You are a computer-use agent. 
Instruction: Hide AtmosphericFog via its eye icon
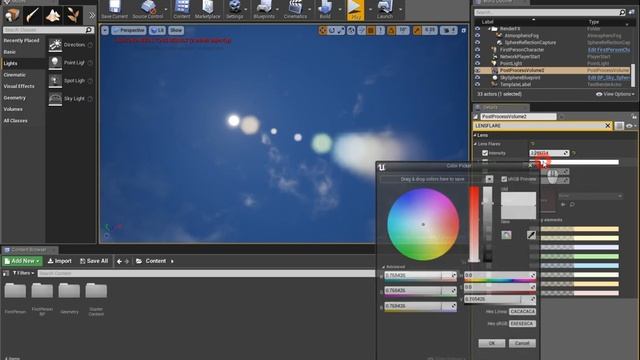pos(477,36)
